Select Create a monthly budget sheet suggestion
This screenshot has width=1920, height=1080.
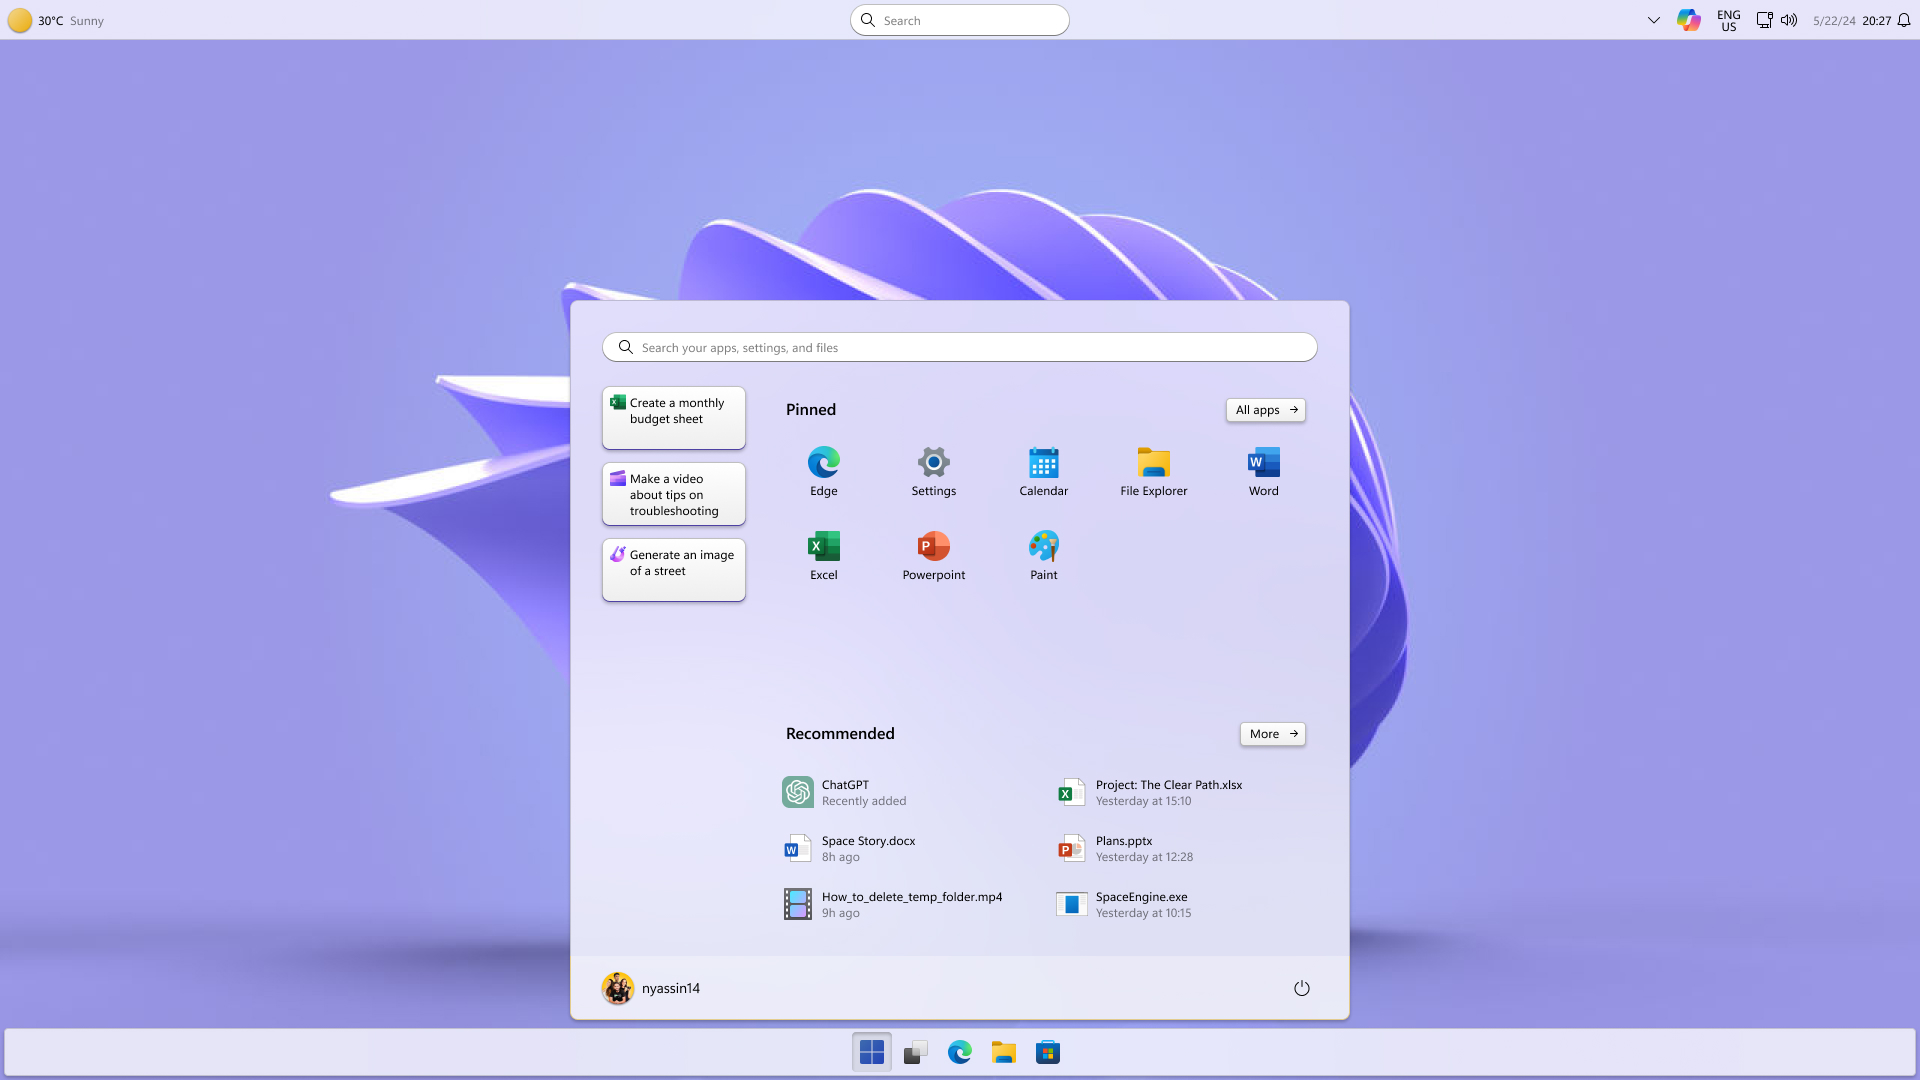[674, 417]
